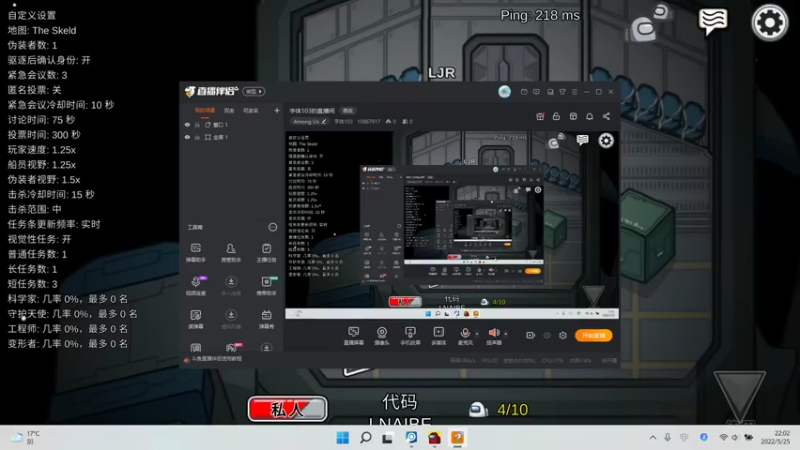
Task: Collapse the 工具箱 toolbox panel
Action: 273,227
